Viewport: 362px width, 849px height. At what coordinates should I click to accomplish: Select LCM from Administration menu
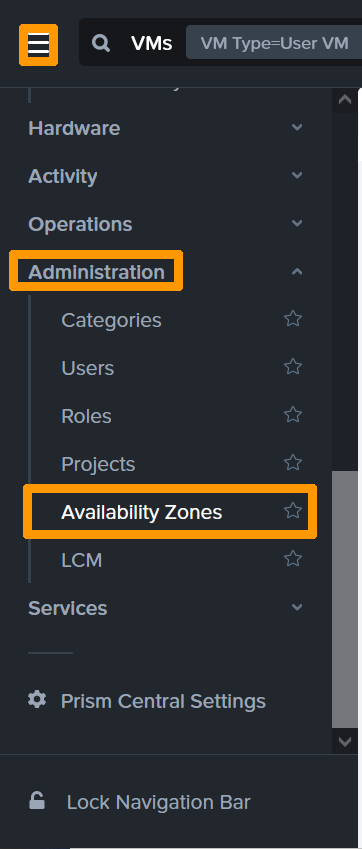[82, 560]
